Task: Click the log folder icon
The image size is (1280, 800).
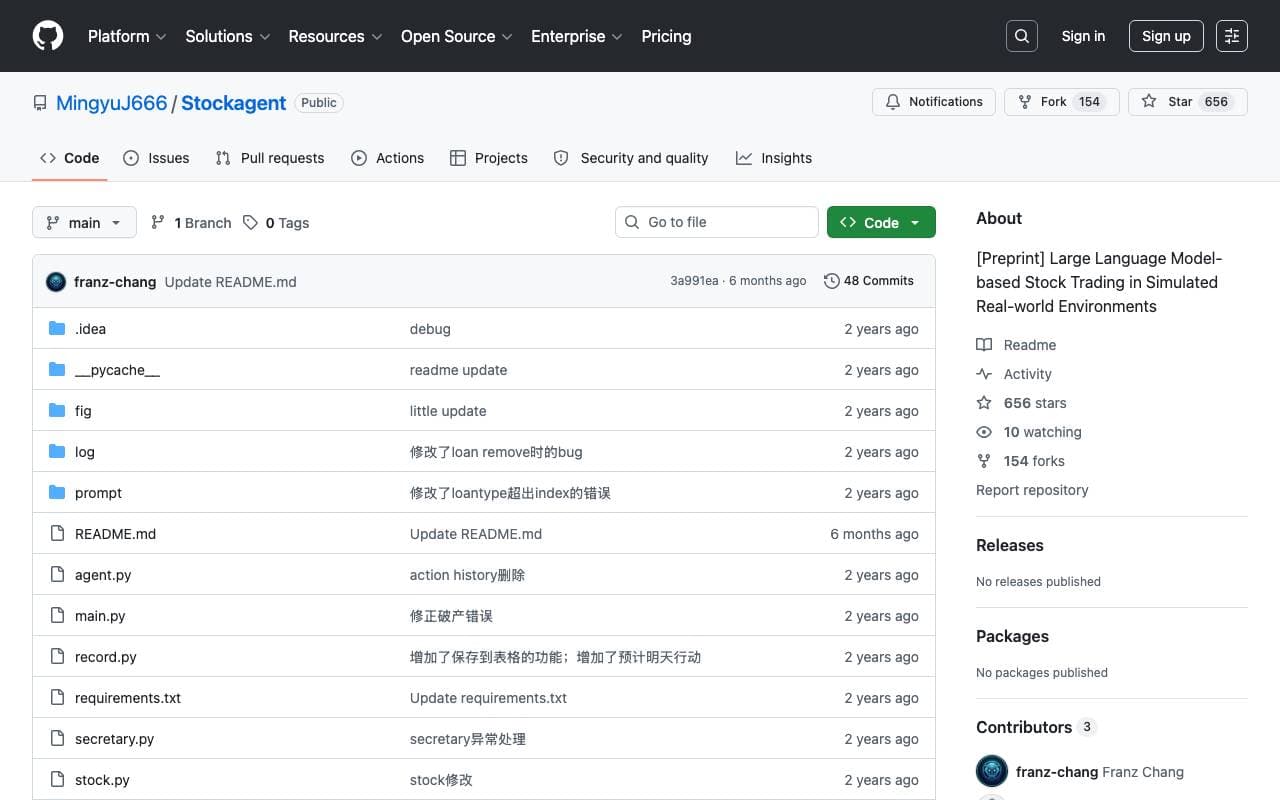Action: (57, 452)
